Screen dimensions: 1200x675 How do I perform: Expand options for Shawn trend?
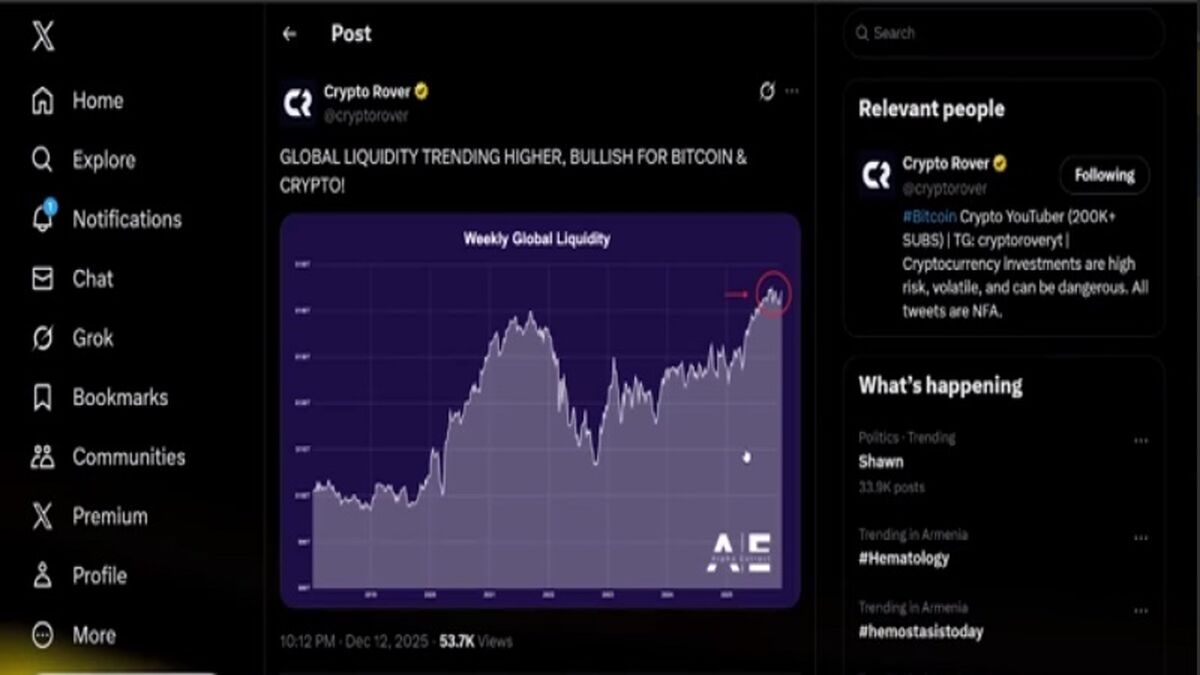coord(1141,440)
